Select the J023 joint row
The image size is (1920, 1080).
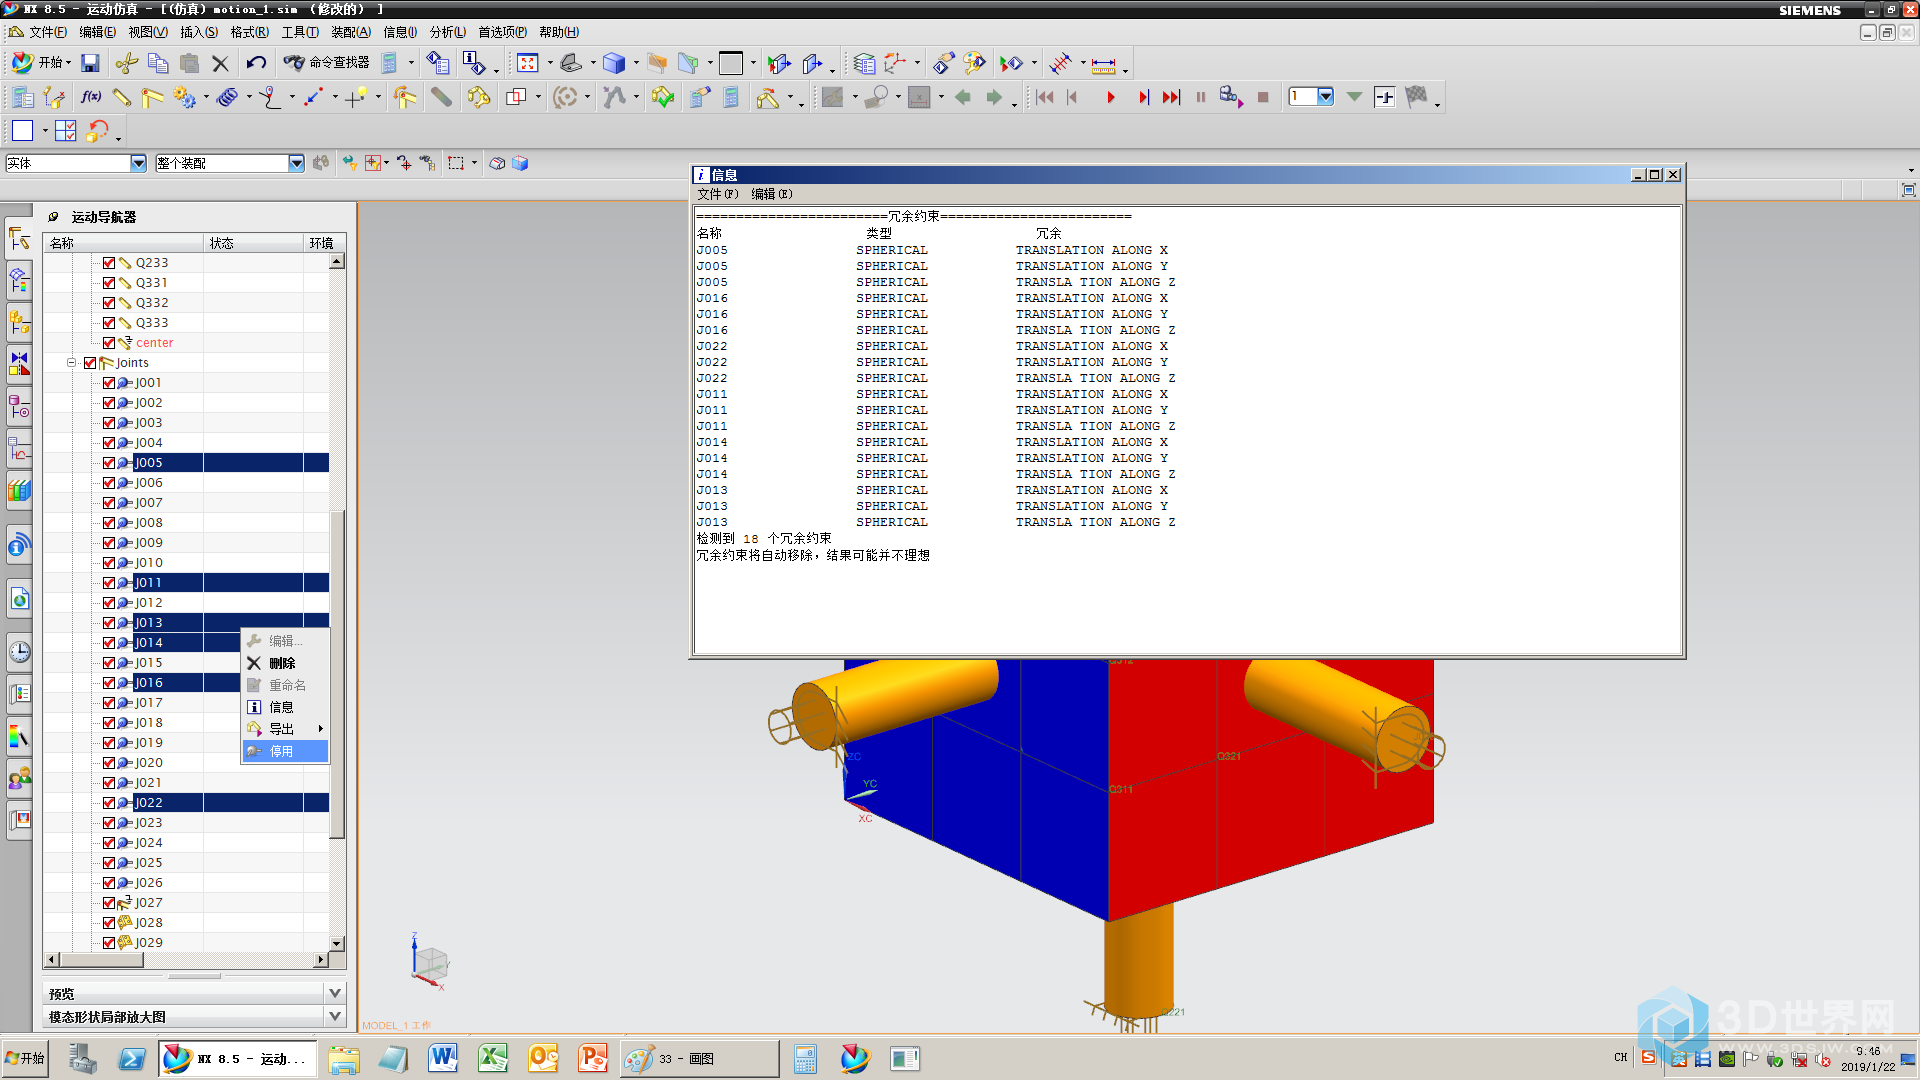(x=187, y=823)
